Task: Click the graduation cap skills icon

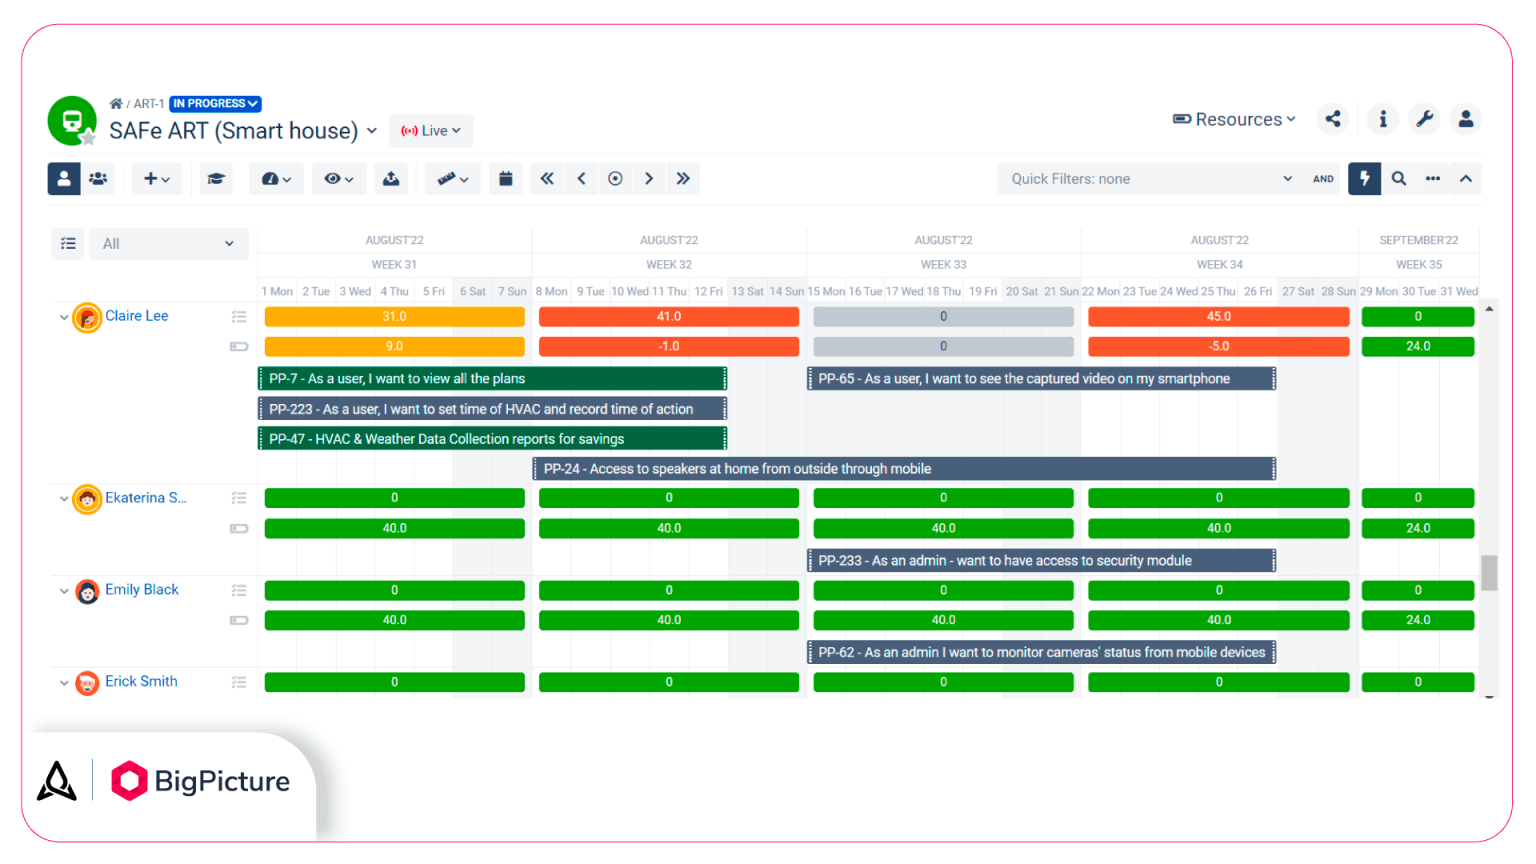Action: click(216, 179)
